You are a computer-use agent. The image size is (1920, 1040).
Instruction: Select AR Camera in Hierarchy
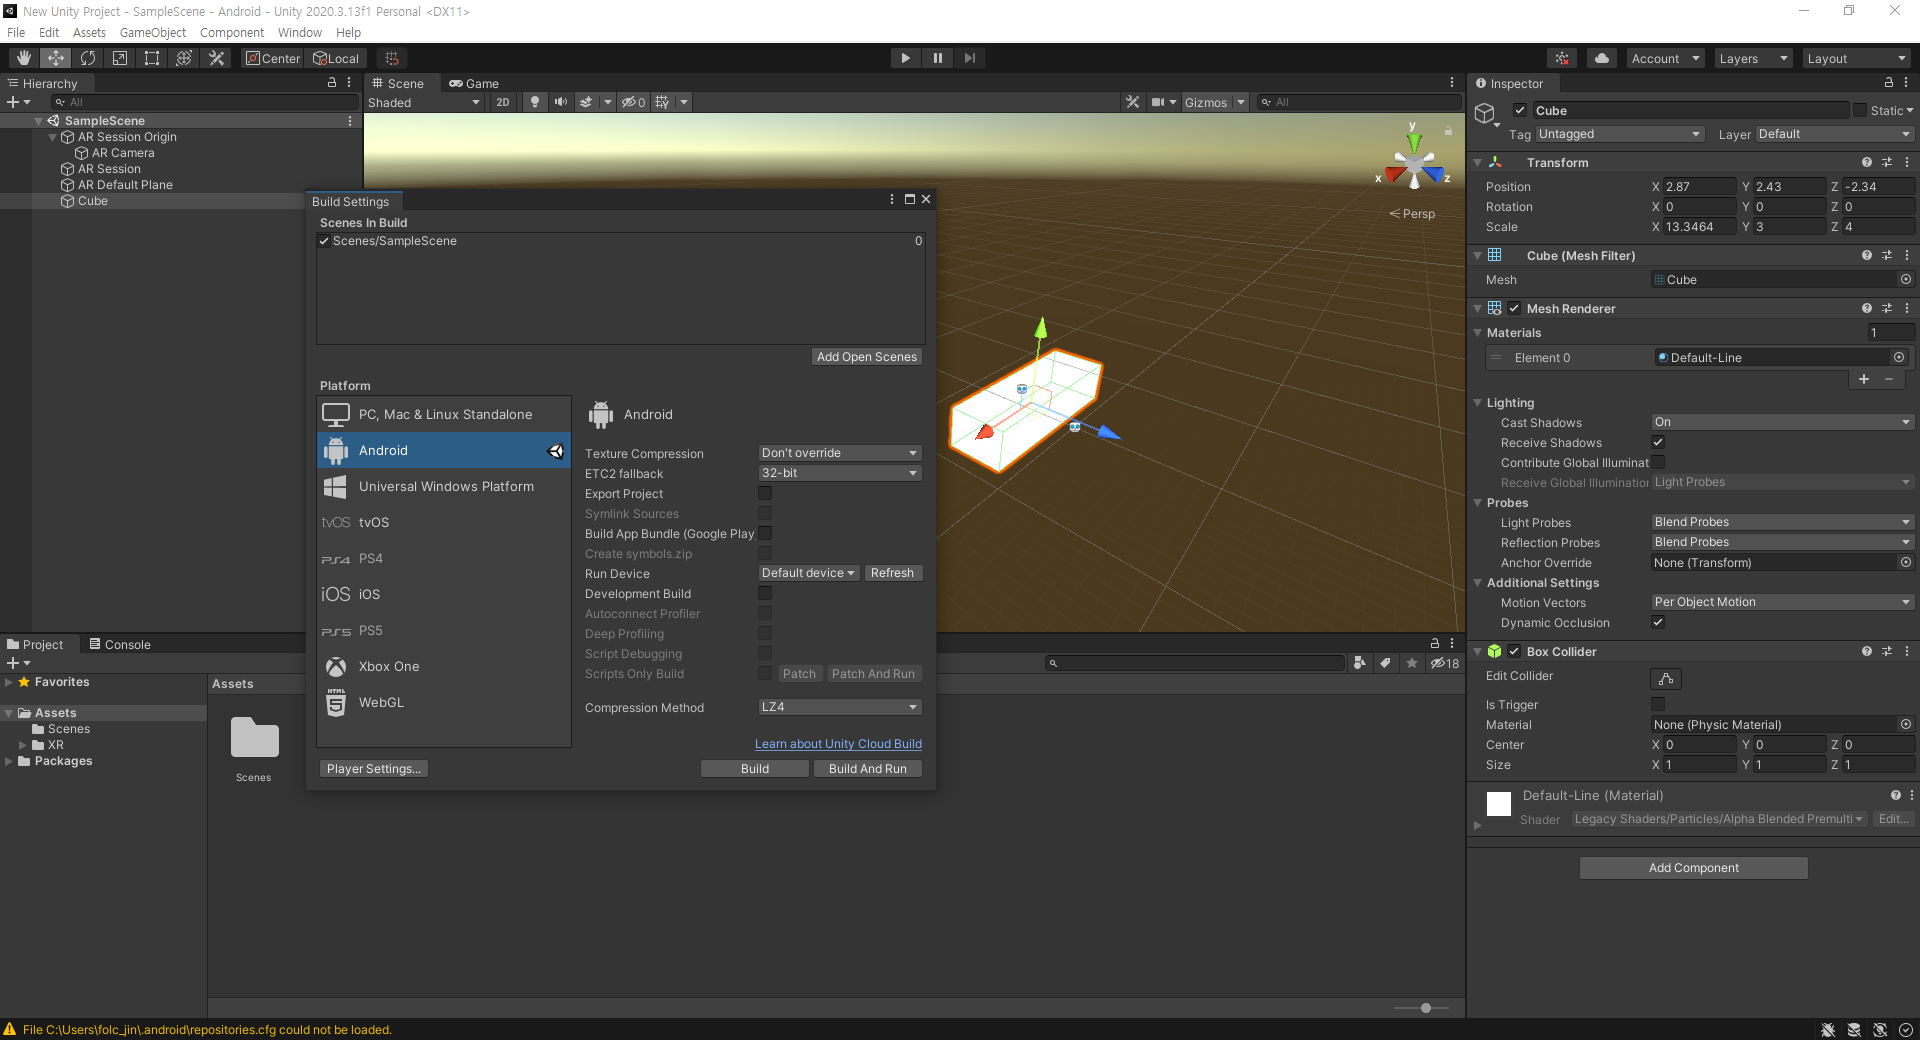click(x=123, y=153)
